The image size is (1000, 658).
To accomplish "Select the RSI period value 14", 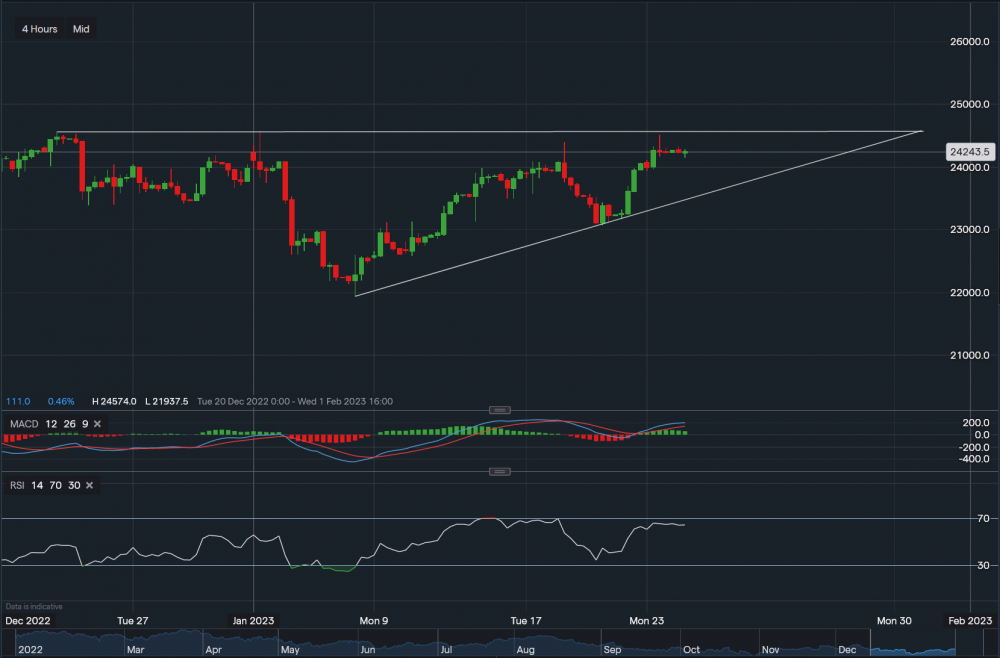I will 38,485.
